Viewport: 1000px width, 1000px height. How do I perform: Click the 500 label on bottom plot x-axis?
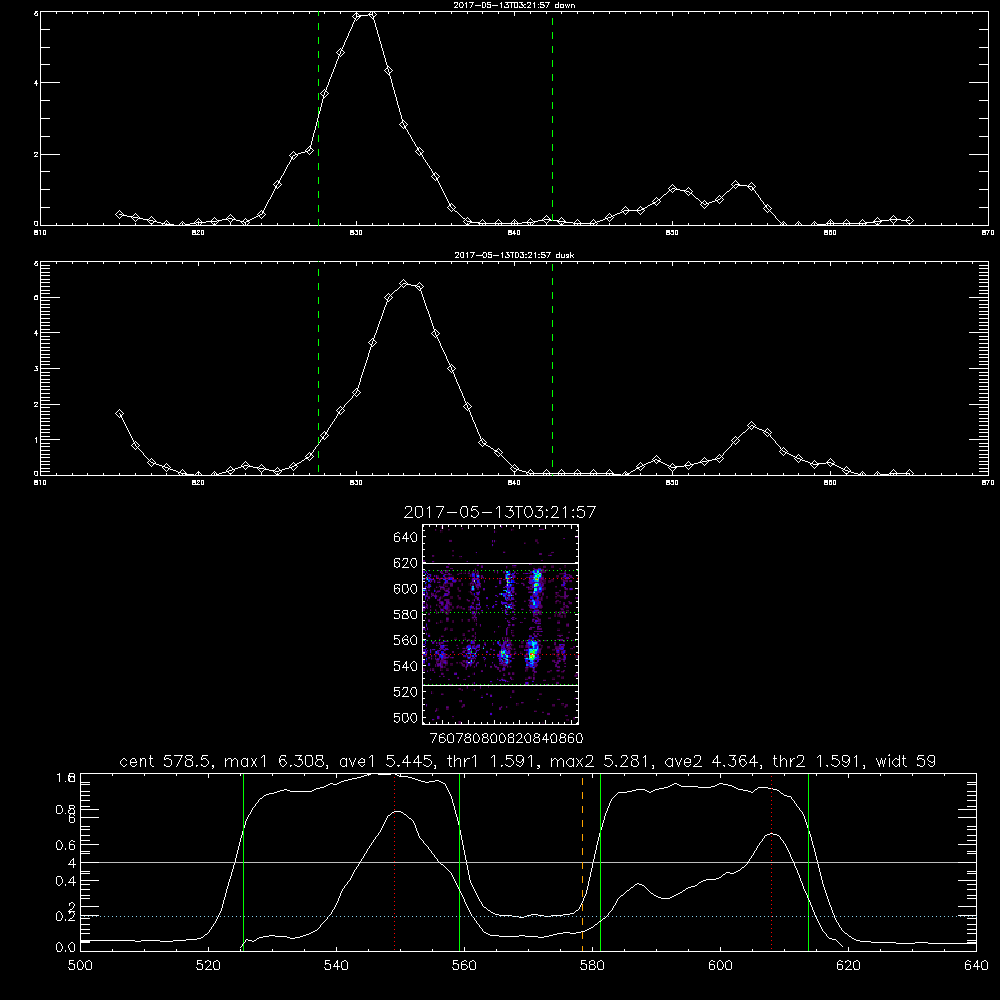click(80, 966)
